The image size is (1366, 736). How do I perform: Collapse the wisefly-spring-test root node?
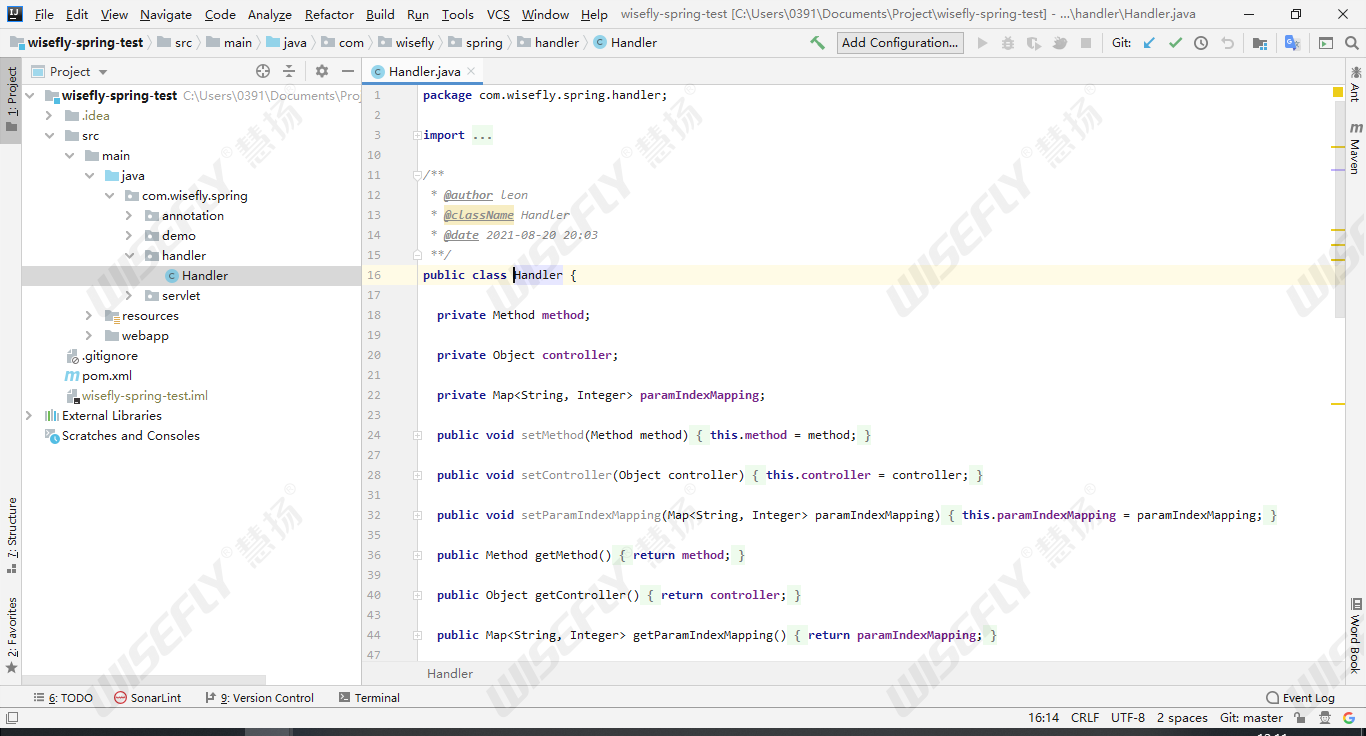(29, 96)
